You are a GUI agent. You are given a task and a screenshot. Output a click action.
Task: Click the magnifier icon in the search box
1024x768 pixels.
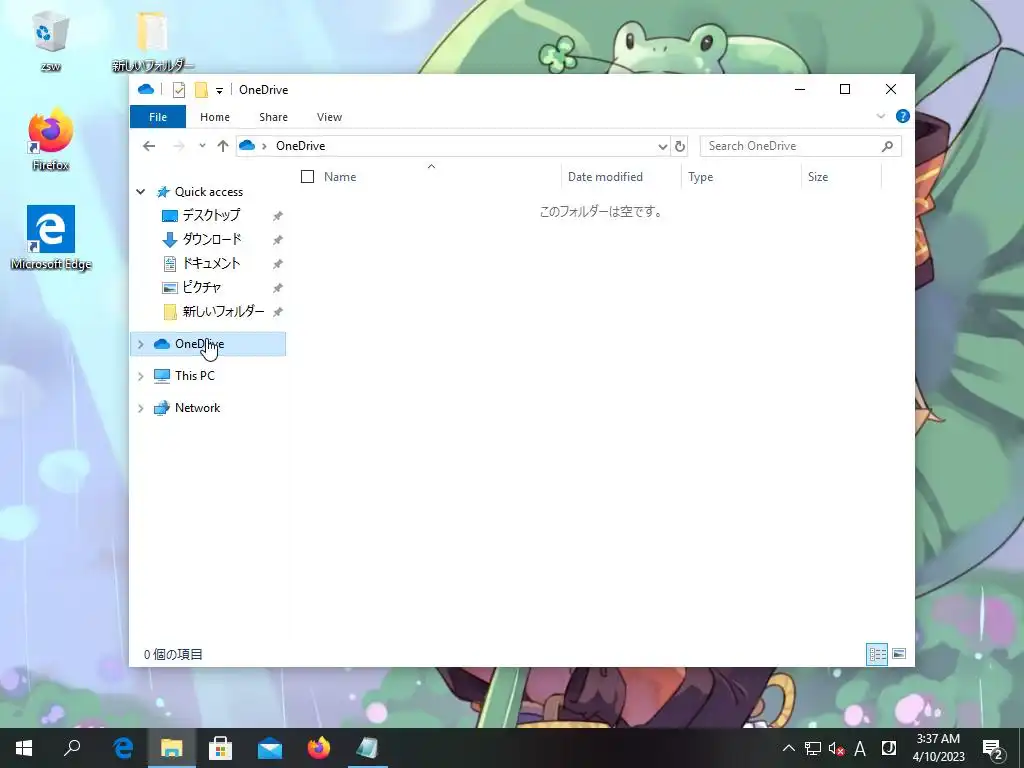click(887, 146)
